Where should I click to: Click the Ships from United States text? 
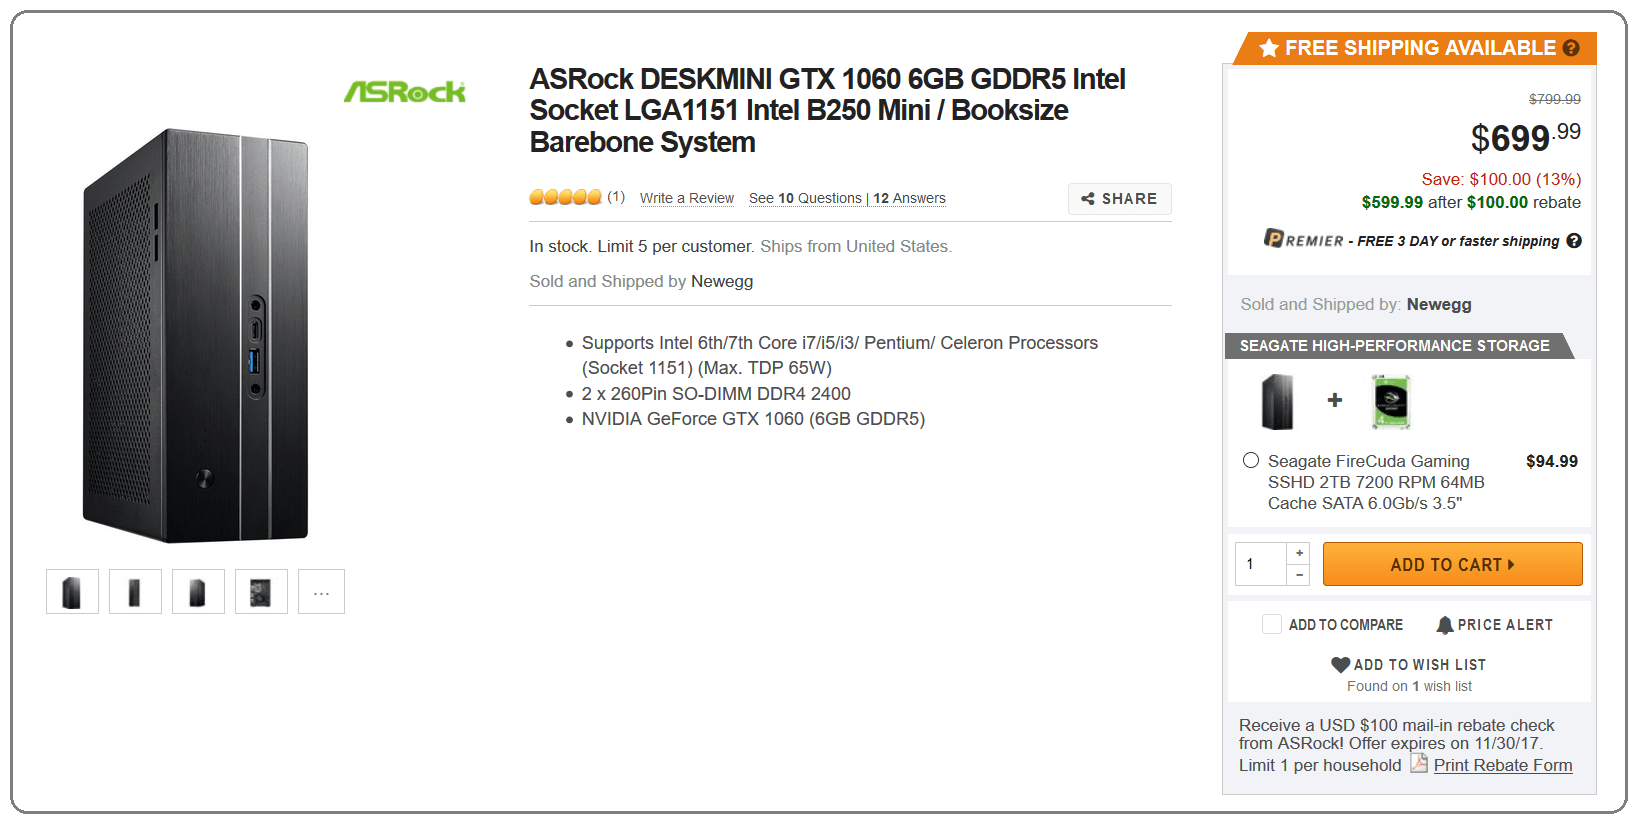point(856,246)
